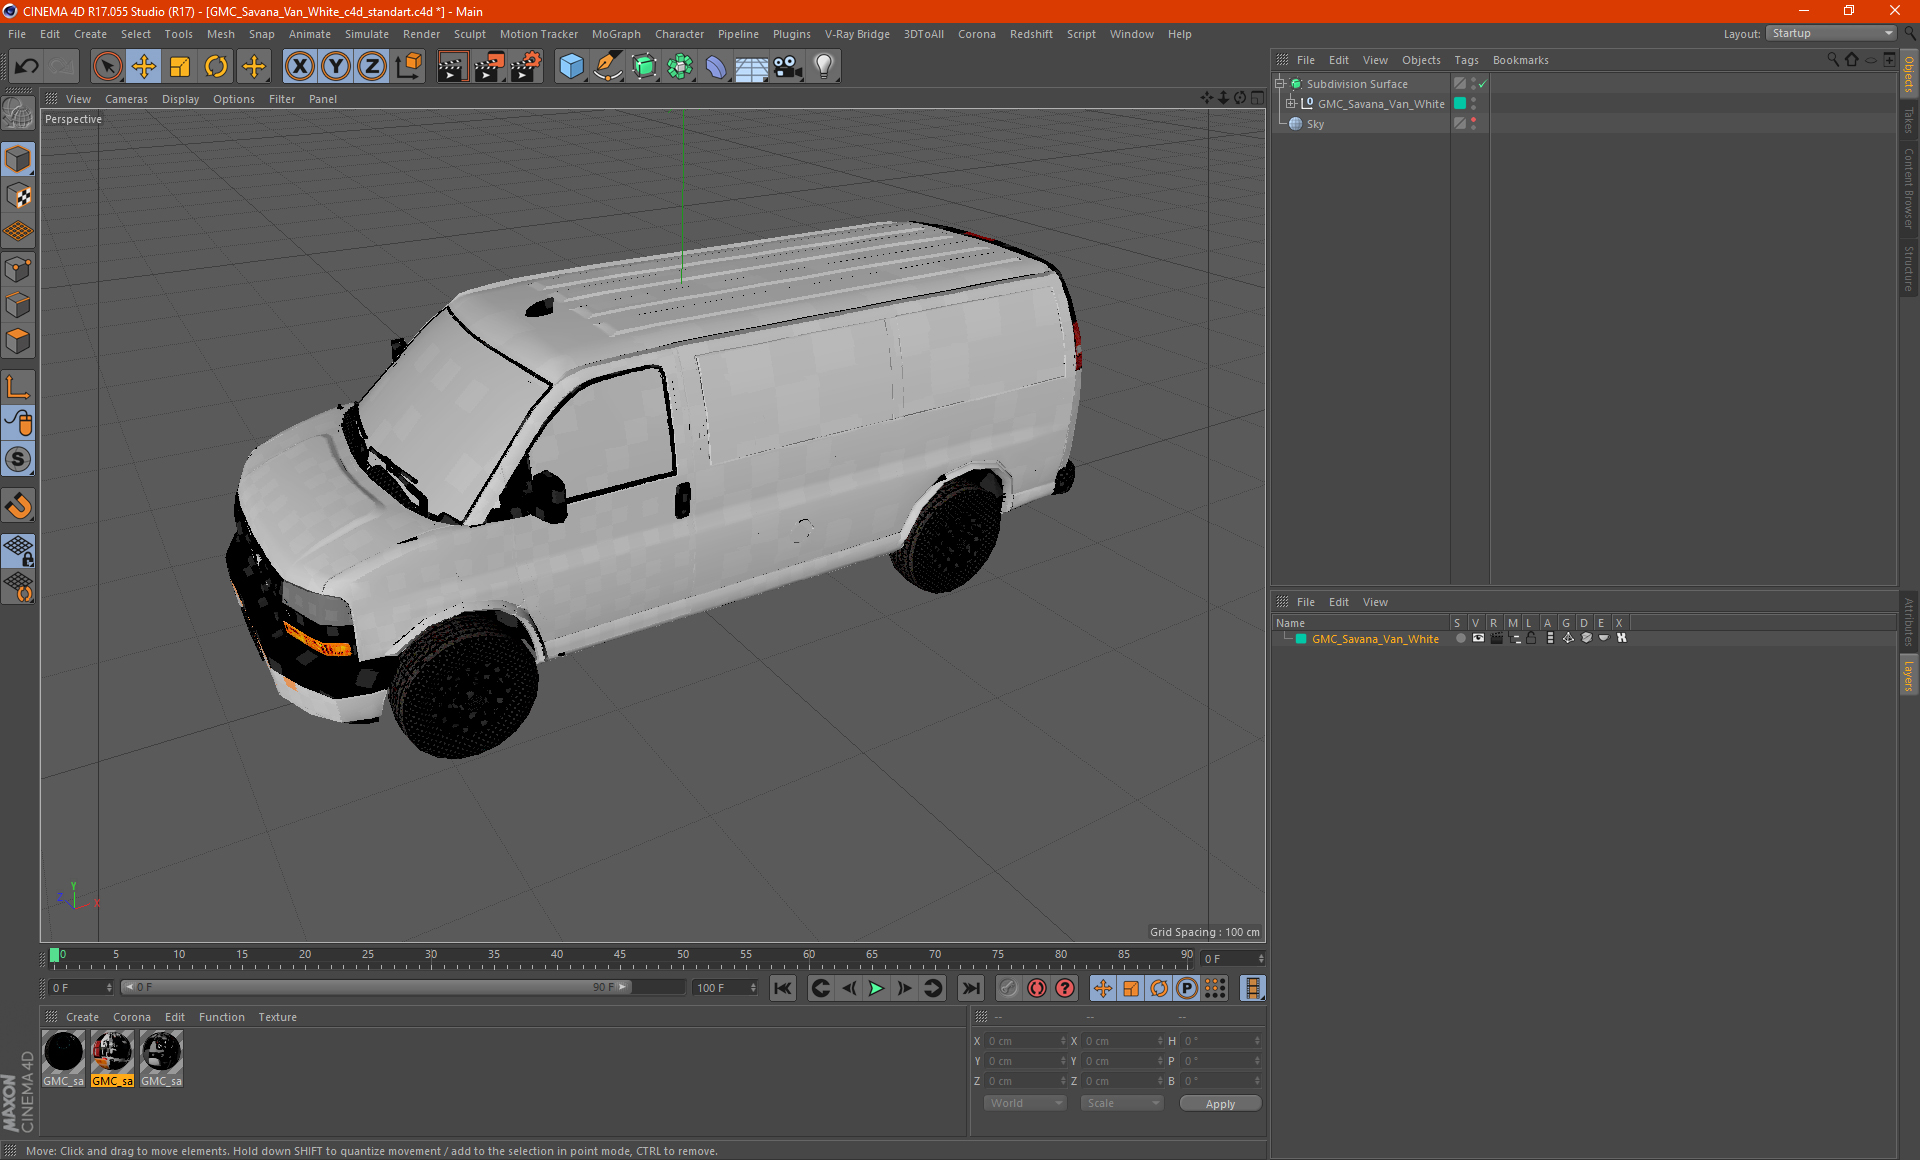Open the Render menu

point(421,34)
